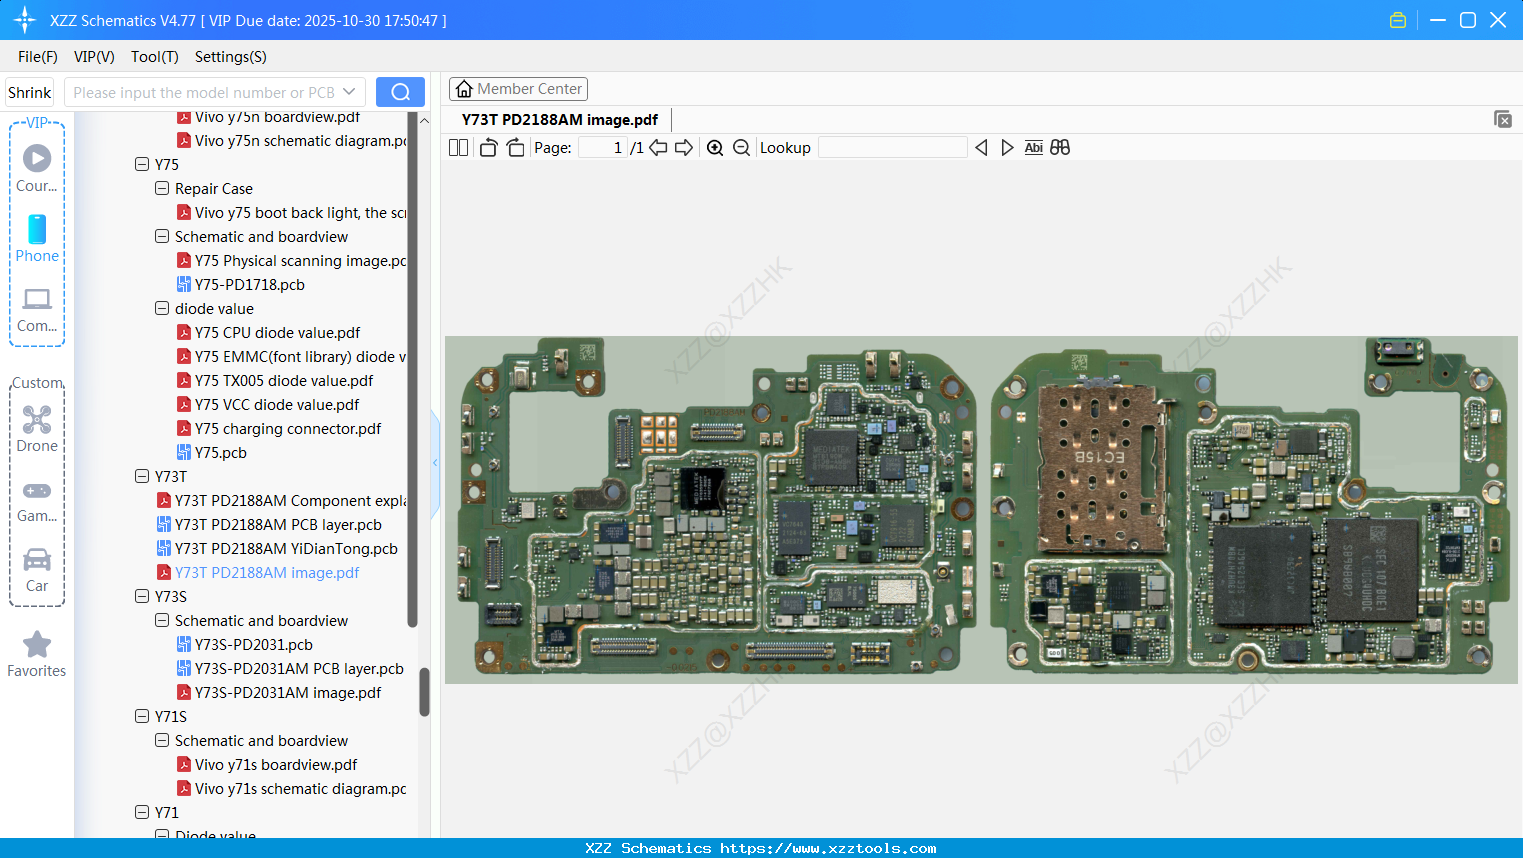Open Y75 Physical scanning image PDF
1523x858 pixels.
[292, 261]
